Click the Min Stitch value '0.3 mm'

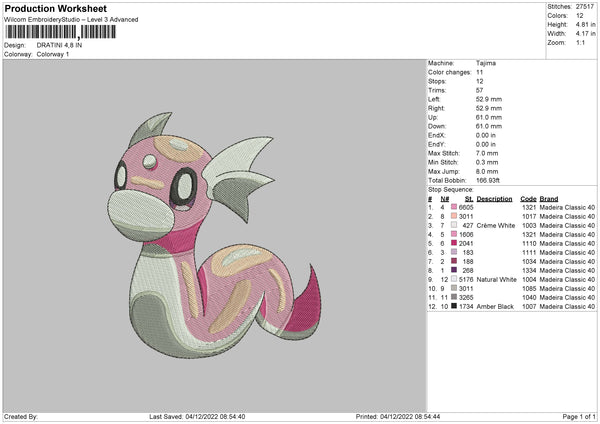pyautogui.click(x=487, y=162)
